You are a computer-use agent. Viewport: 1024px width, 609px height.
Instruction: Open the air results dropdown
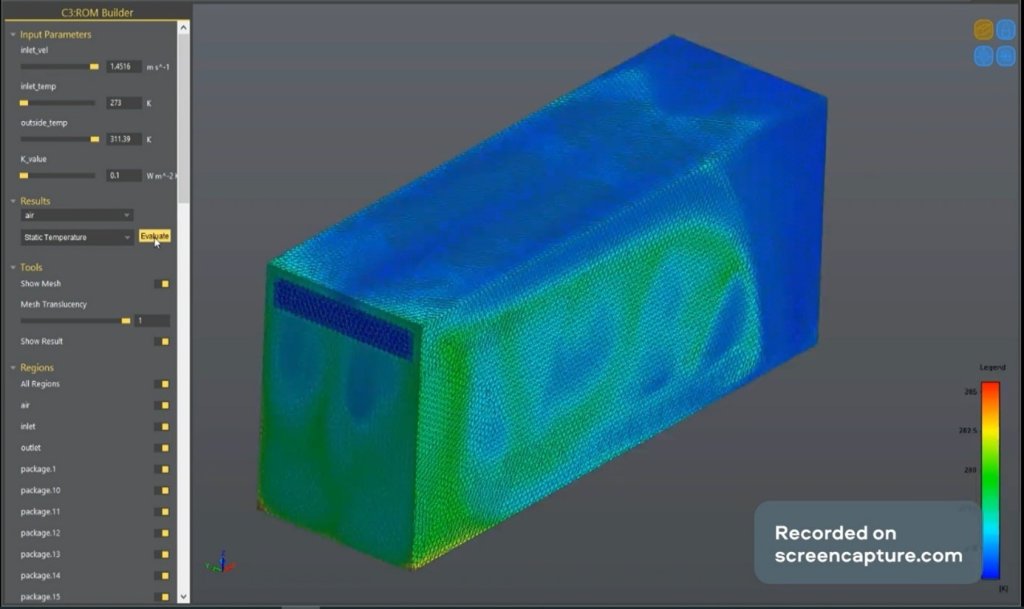click(77, 215)
